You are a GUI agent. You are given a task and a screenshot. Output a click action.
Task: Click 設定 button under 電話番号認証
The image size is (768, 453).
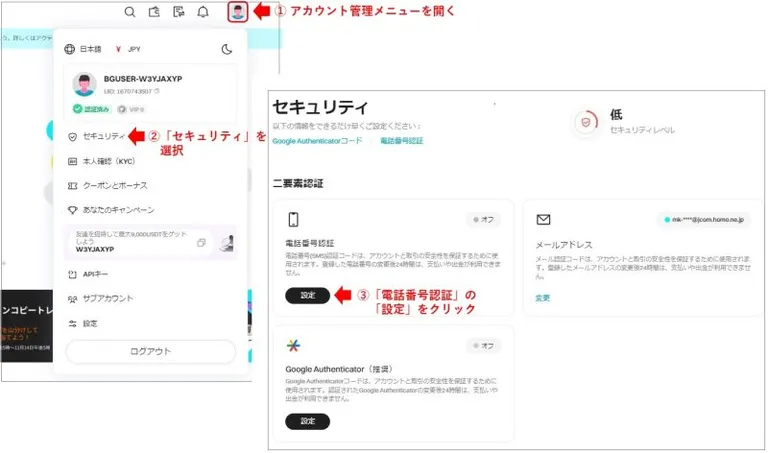click(x=308, y=295)
